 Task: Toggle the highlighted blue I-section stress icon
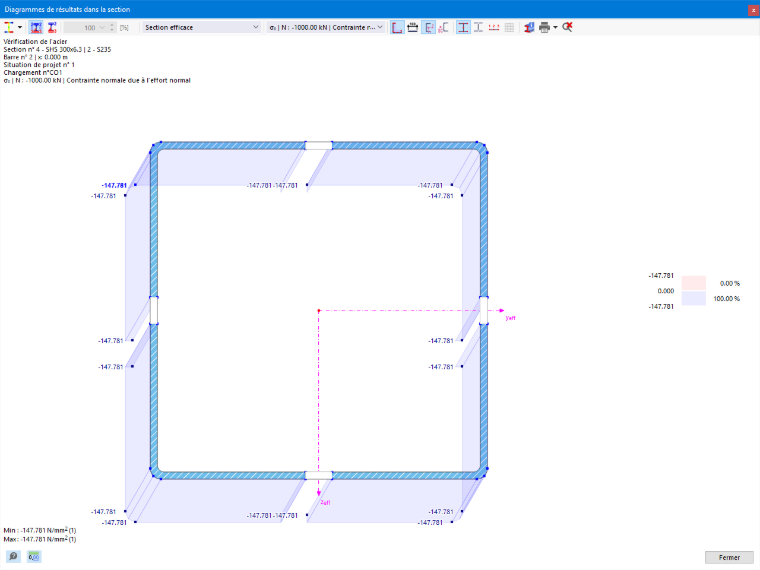tap(36, 28)
